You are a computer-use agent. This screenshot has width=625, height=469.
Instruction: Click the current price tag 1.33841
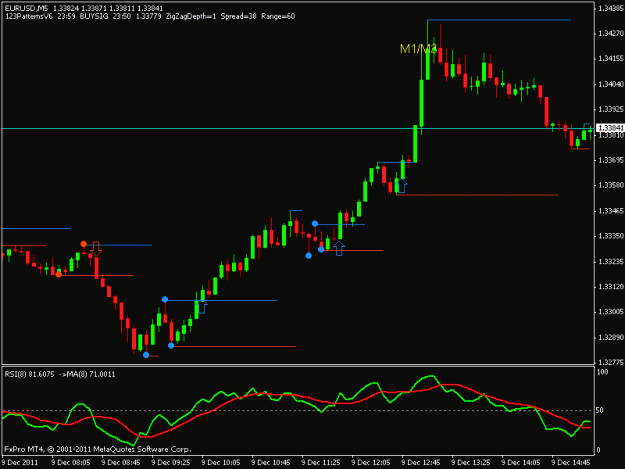(x=611, y=128)
